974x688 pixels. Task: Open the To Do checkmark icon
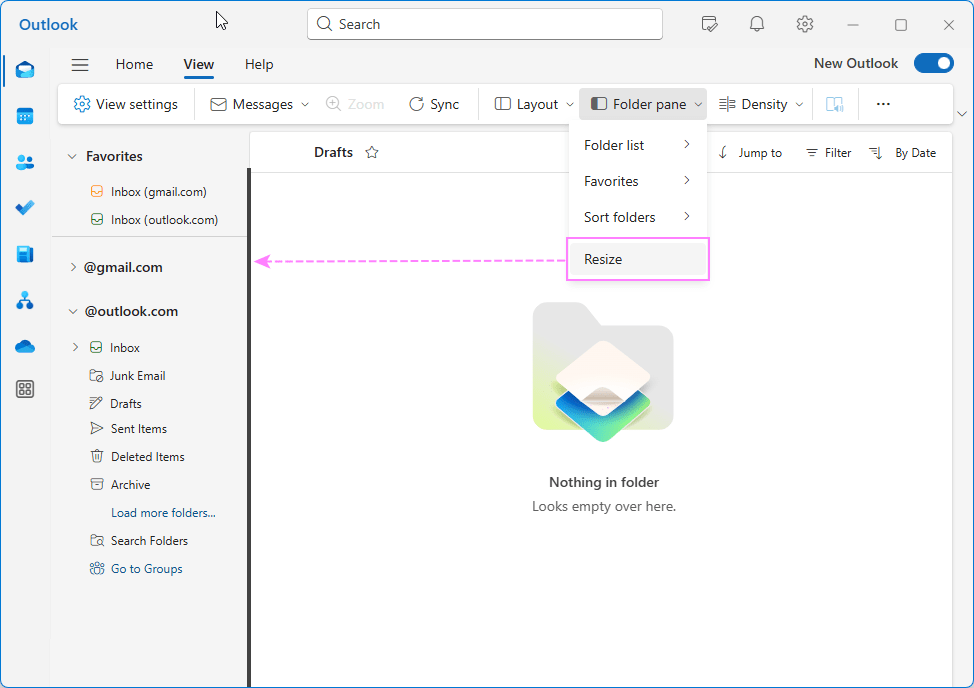25,208
